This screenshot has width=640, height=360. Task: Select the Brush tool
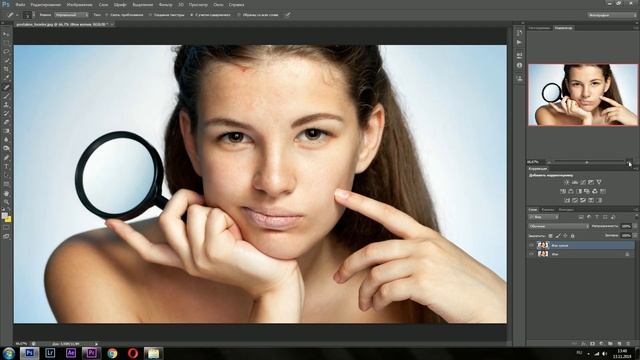[x=6, y=96]
